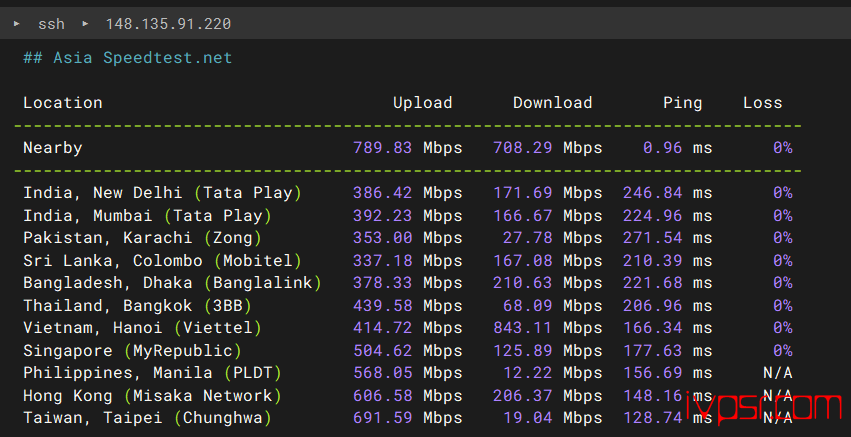This screenshot has width=851, height=437.
Task: Click the arrow before 148.135.91.220
Action: click(85, 23)
